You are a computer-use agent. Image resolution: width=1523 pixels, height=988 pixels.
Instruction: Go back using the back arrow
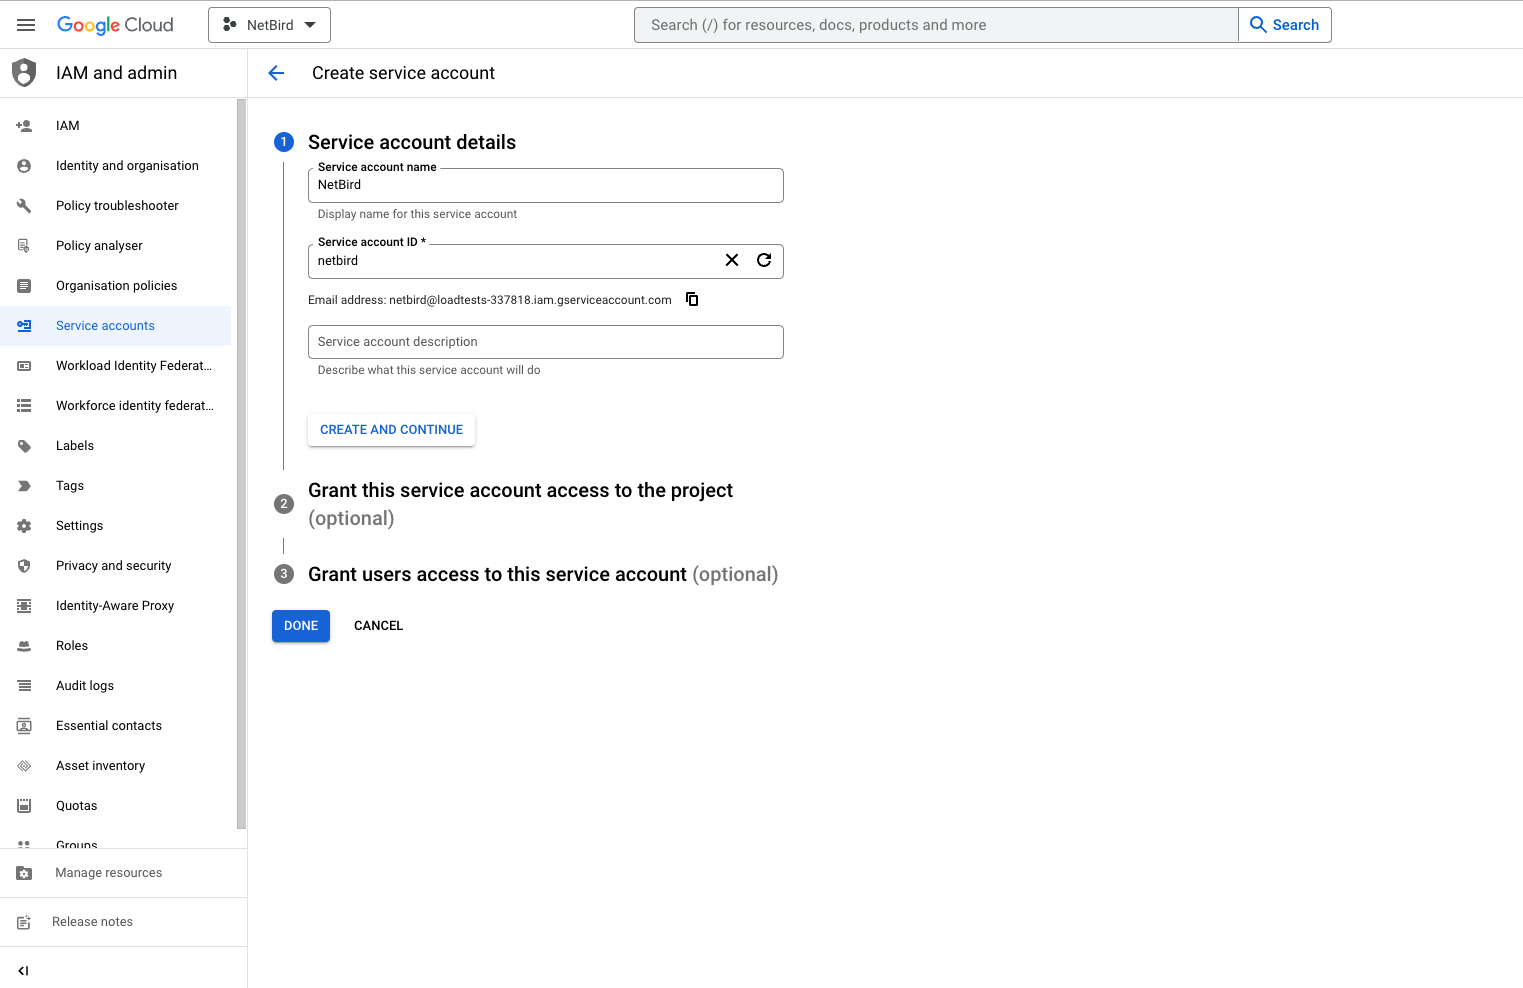tap(276, 72)
